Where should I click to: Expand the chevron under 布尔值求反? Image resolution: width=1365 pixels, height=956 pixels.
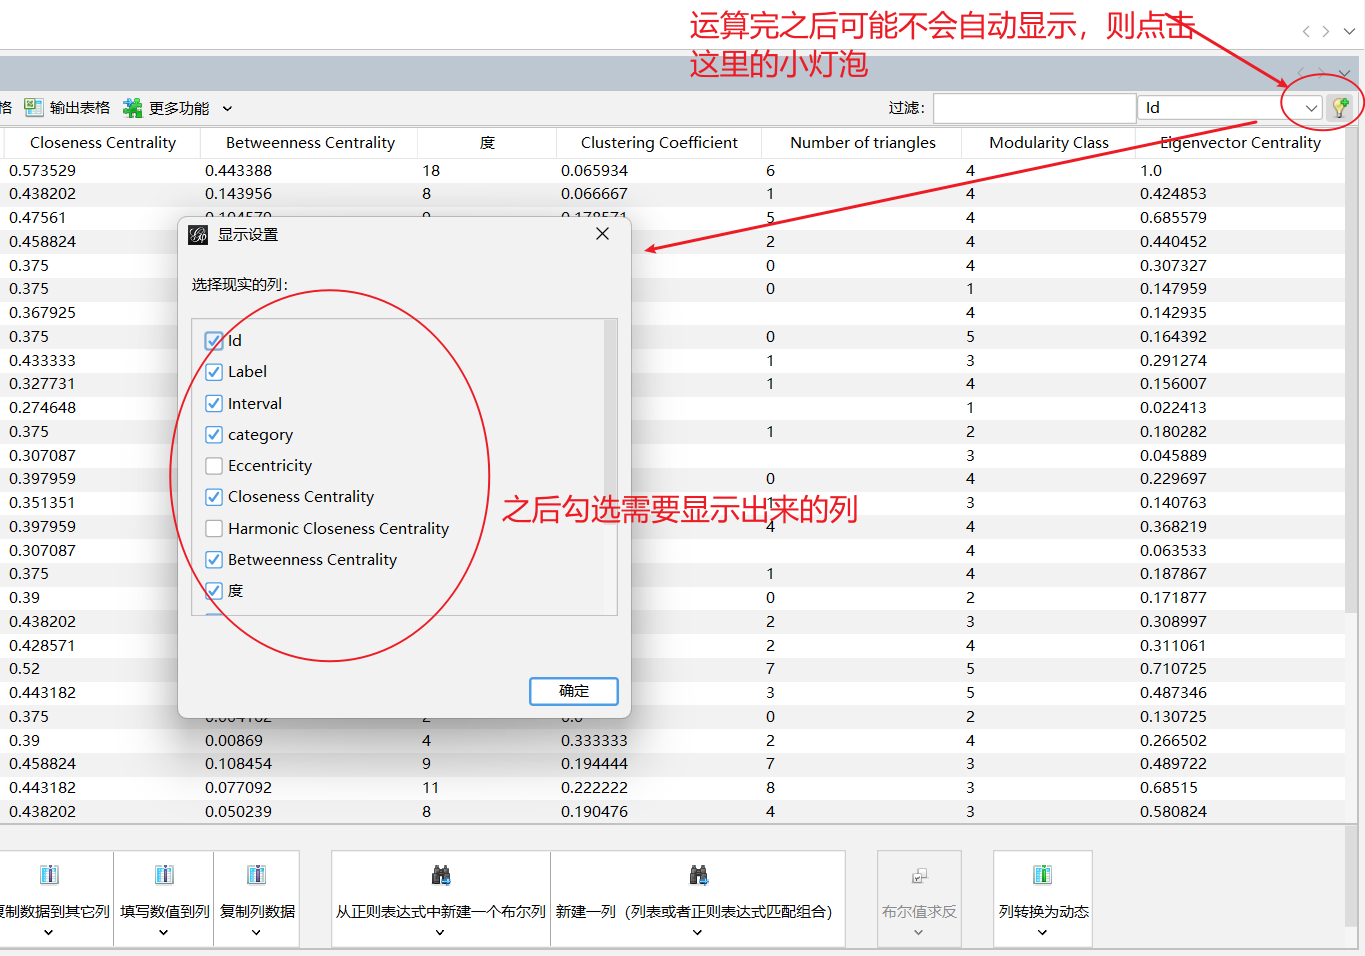[x=919, y=932]
